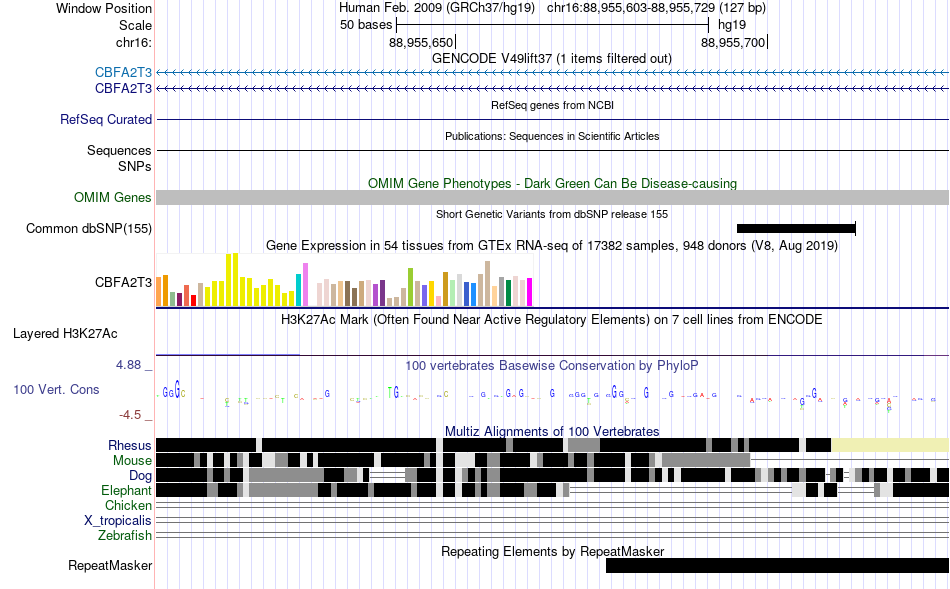This screenshot has width=950, height=589.
Task: Open the GTEx Gene Expression track title
Action: 552,245
